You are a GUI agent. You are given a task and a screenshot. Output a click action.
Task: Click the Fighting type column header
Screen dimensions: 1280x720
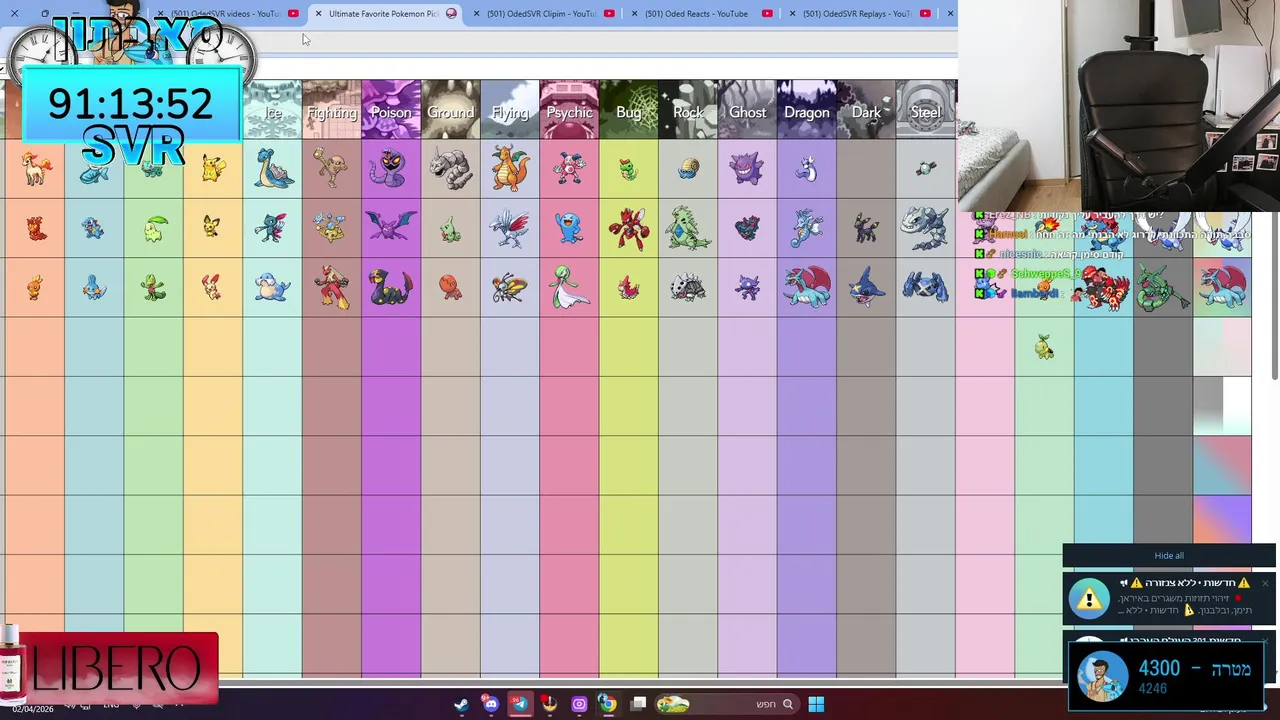331,110
